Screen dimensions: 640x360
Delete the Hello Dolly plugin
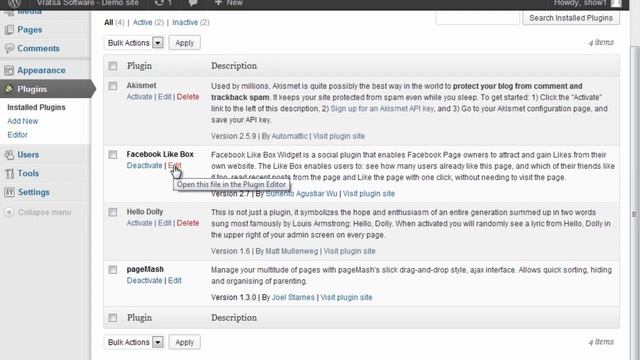[x=188, y=223]
